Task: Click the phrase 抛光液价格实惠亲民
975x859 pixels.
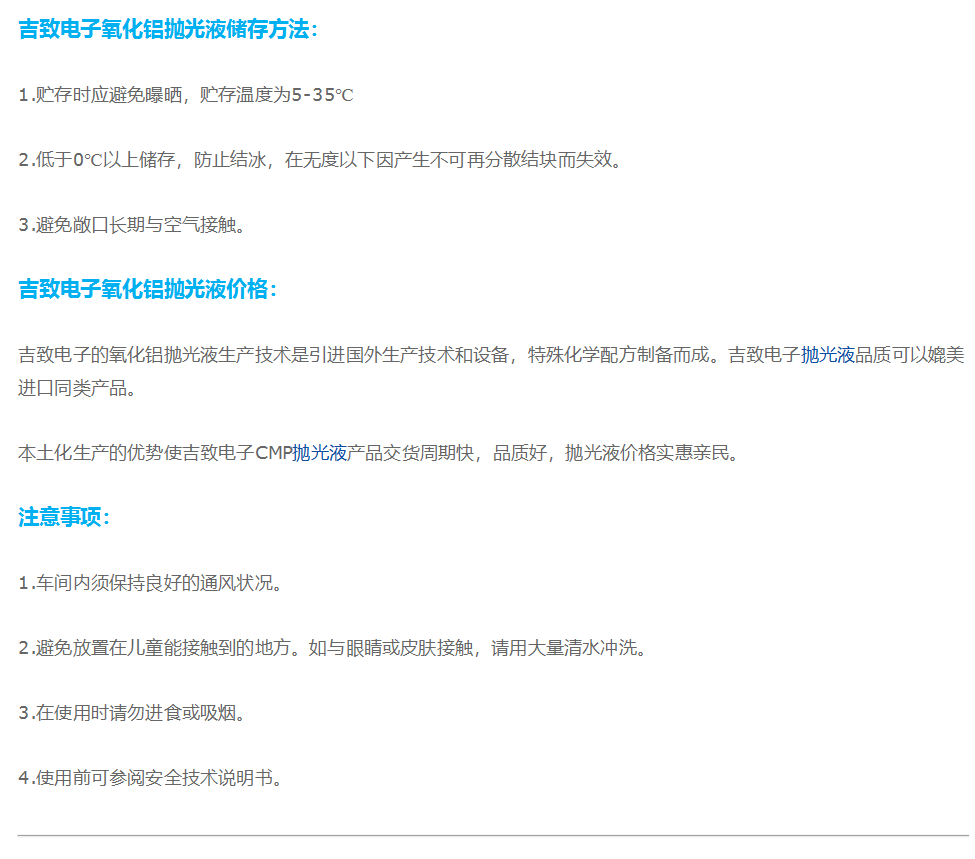Action: point(651,452)
